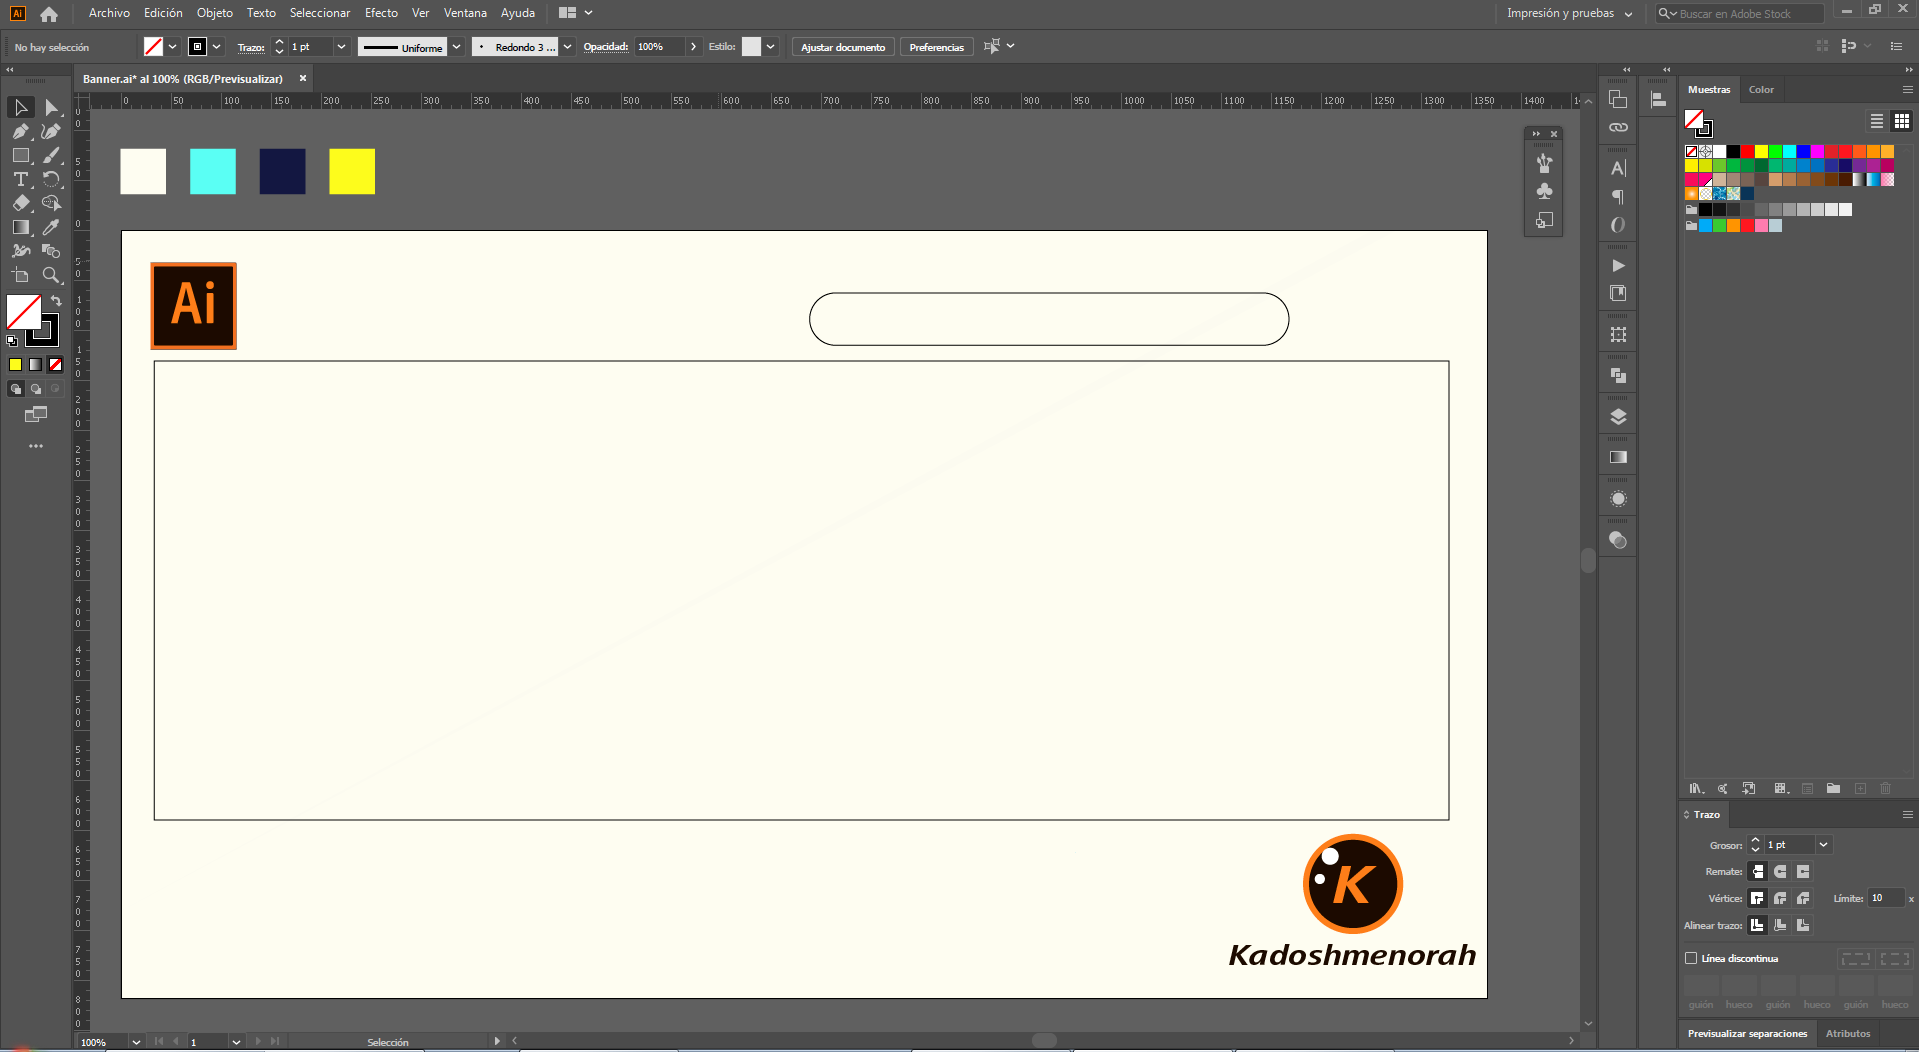Viewport: 1919px width, 1052px height.
Task: Open the Ventana menu
Action: [465, 13]
